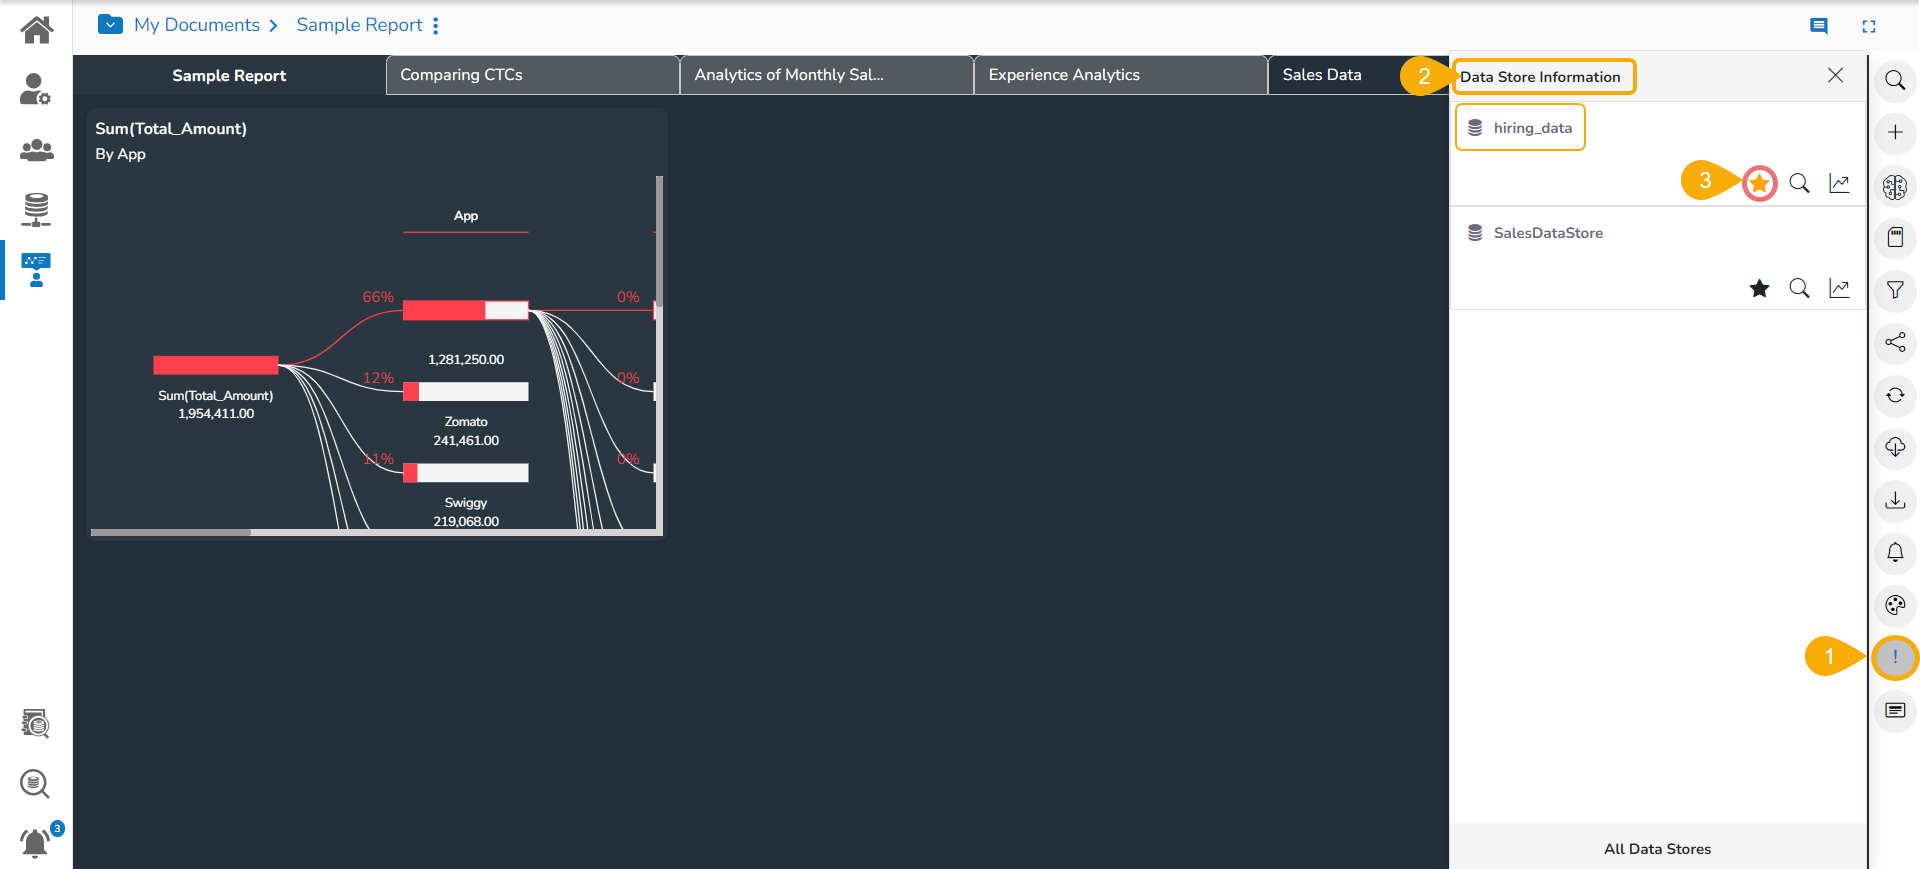
Task: Search within the hiring_data data store
Action: (x=1799, y=183)
